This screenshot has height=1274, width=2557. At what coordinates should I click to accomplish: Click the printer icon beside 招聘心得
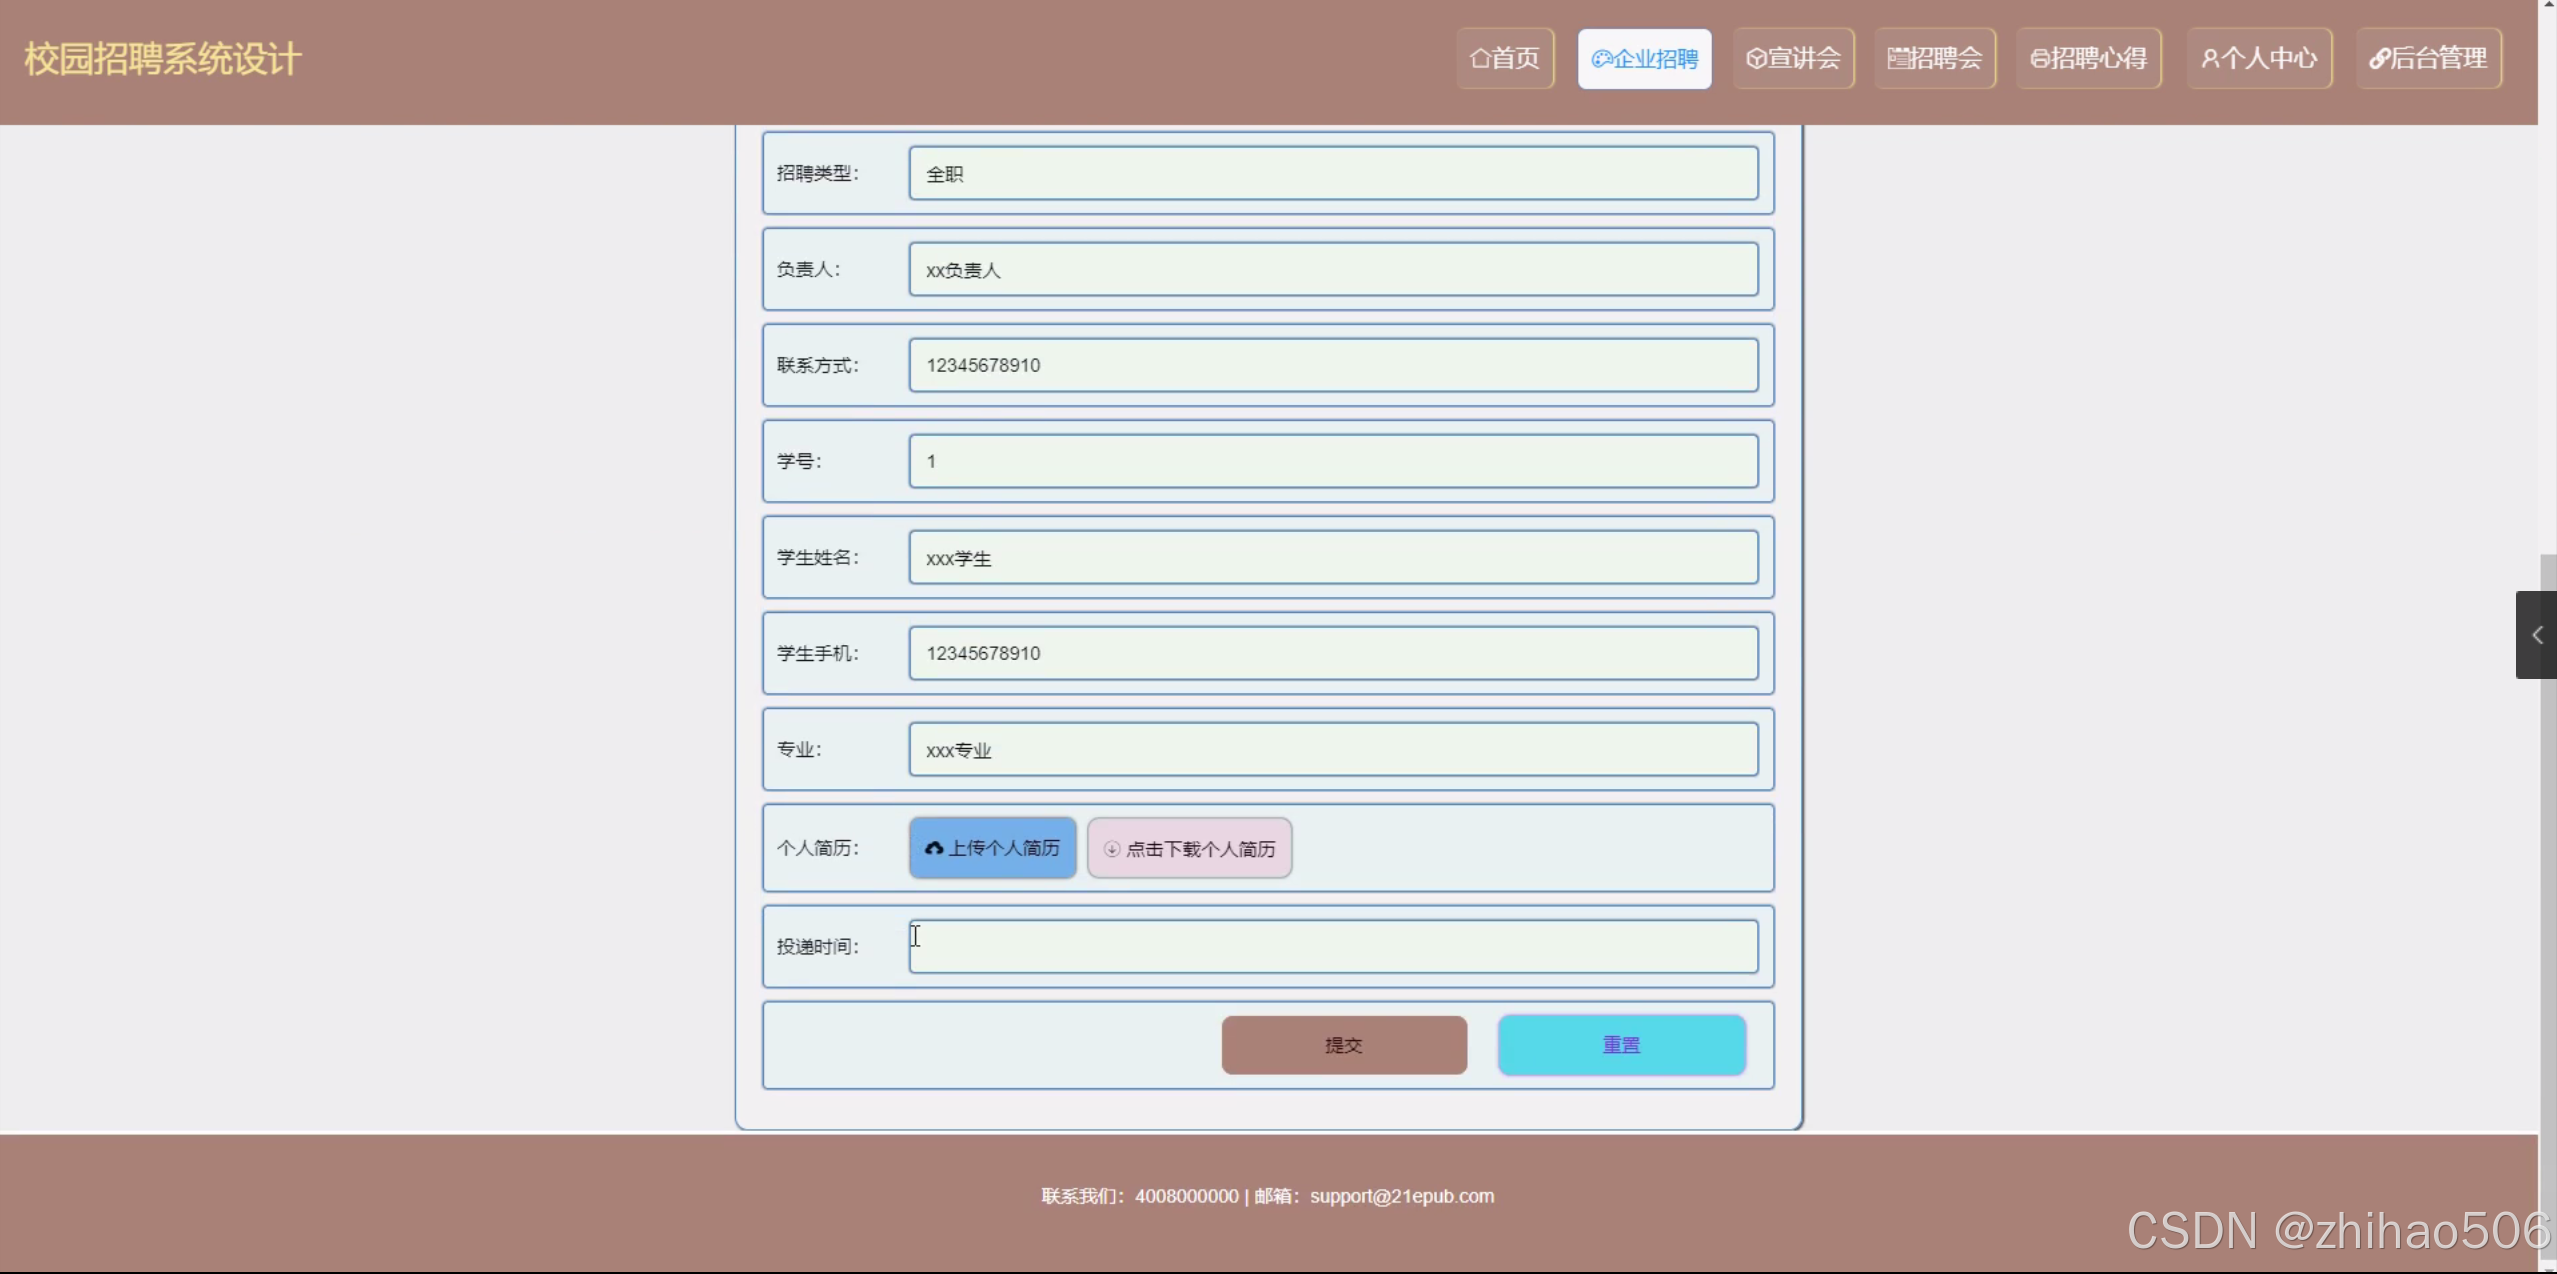(x=2039, y=59)
